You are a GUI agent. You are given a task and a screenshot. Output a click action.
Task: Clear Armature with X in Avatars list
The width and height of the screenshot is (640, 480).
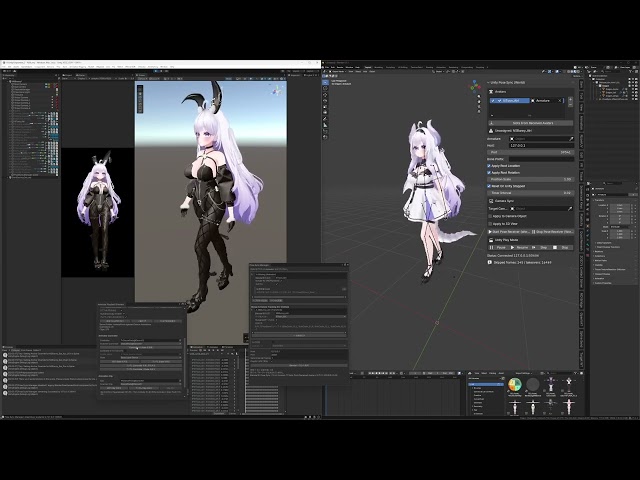point(560,100)
